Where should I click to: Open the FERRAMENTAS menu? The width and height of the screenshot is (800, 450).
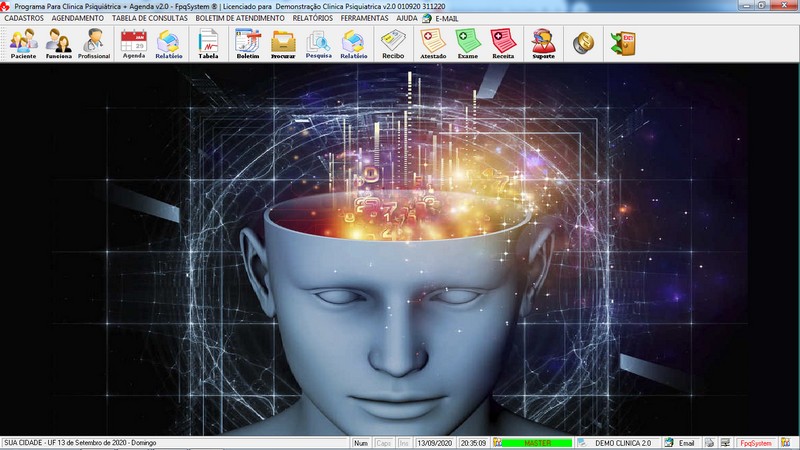364,18
